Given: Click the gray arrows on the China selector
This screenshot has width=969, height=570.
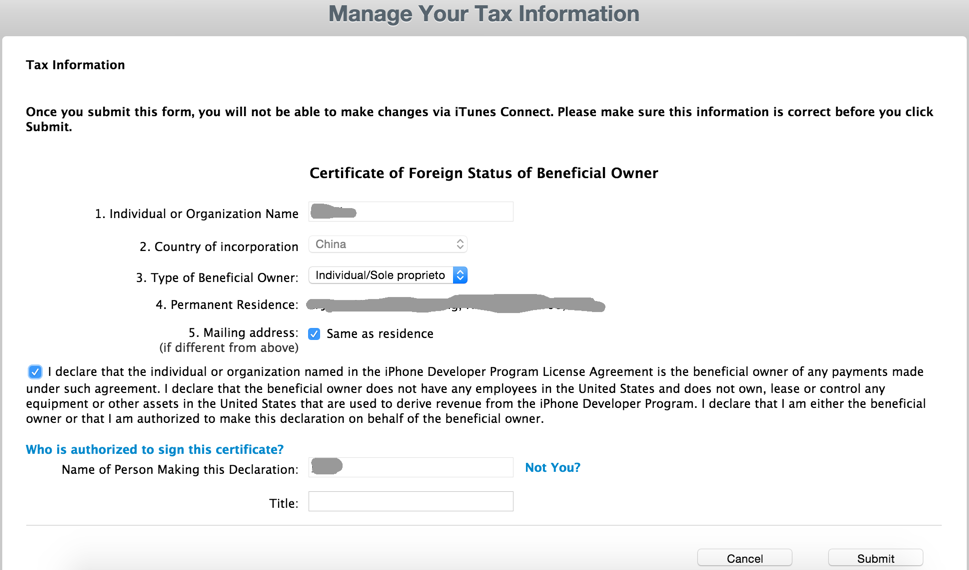Looking at the screenshot, I should (460, 244).
